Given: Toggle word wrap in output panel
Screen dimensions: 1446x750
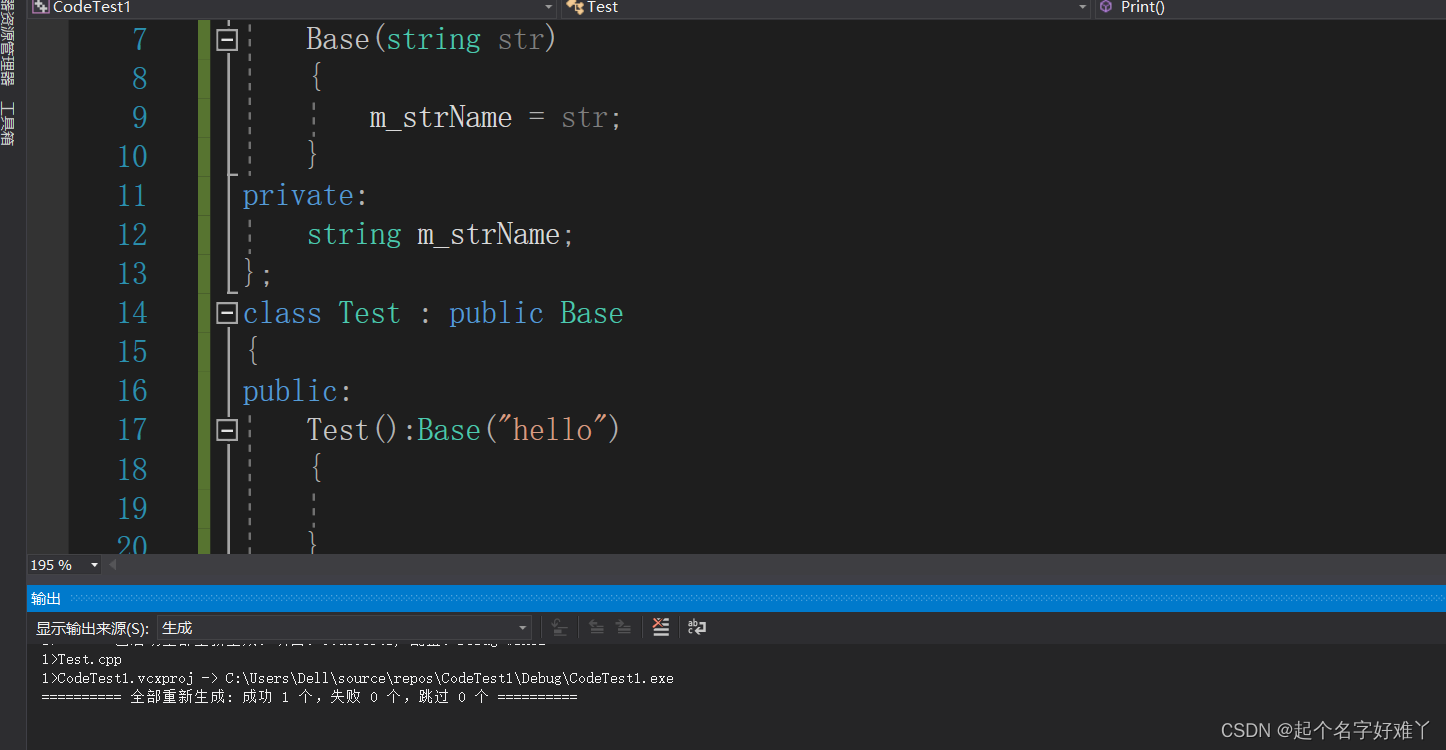Looking at the screenshot, I should click(x=697, y=627).
